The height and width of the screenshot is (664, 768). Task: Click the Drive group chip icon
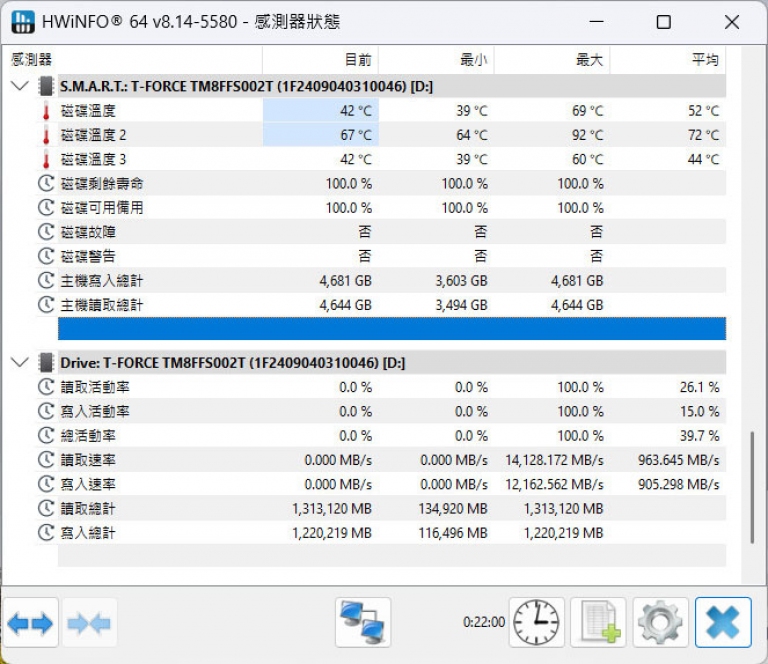coord(46,363)
